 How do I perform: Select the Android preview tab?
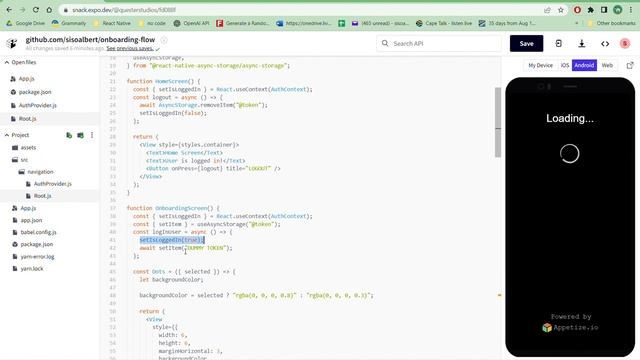tap(584, 65)
